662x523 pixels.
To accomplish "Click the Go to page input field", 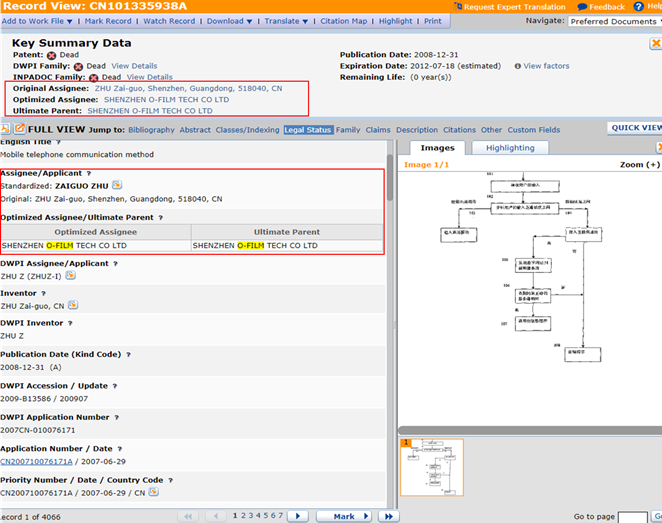I will coord(632,517).
